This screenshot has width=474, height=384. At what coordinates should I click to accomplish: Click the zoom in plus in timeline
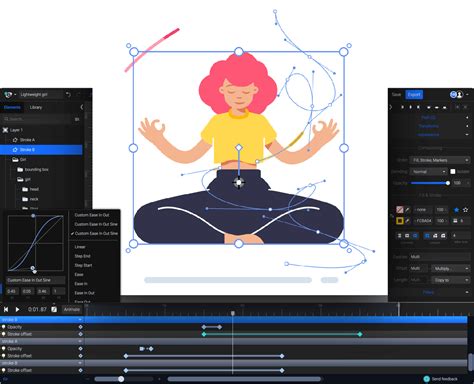pyautogui.click(x=159, y=379)
